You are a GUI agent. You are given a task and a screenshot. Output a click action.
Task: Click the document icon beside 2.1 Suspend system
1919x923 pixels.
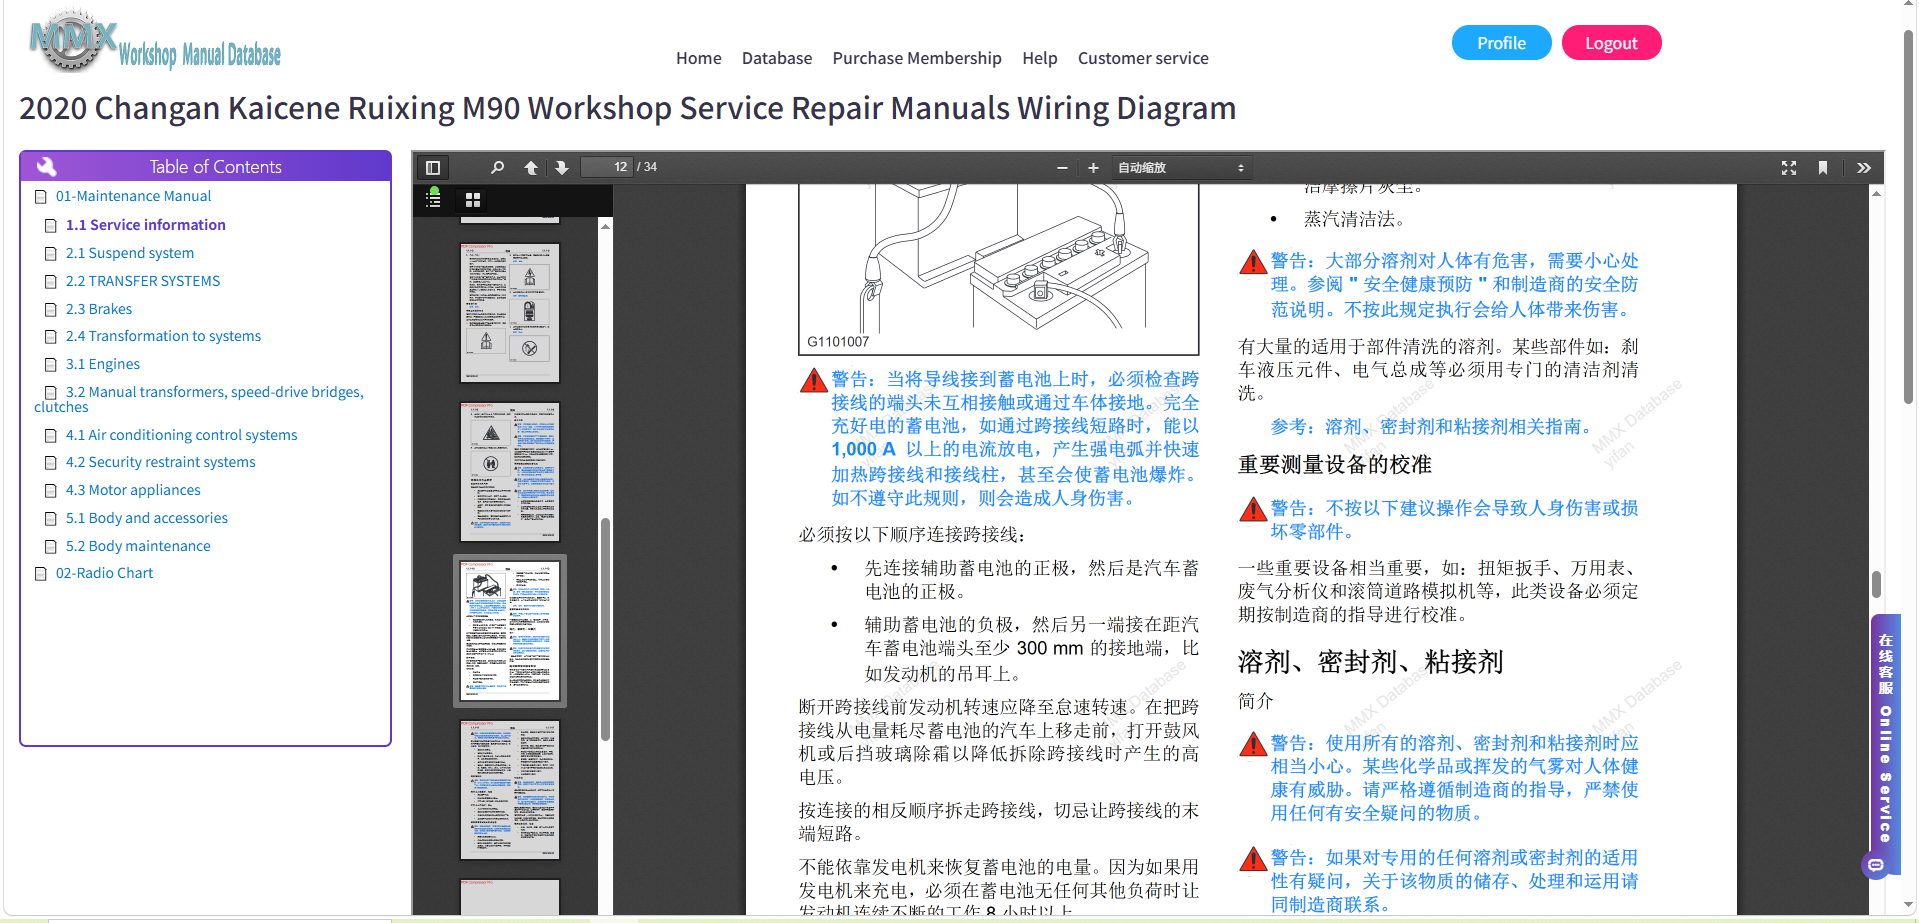click(x=51, y=254)
